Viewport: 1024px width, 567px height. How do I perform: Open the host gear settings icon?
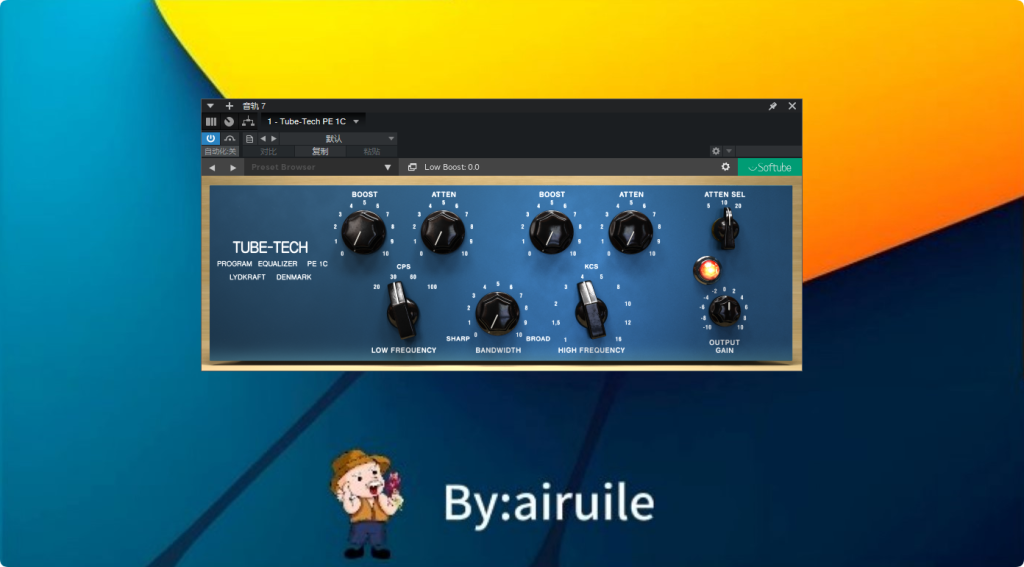pos(716,151)
